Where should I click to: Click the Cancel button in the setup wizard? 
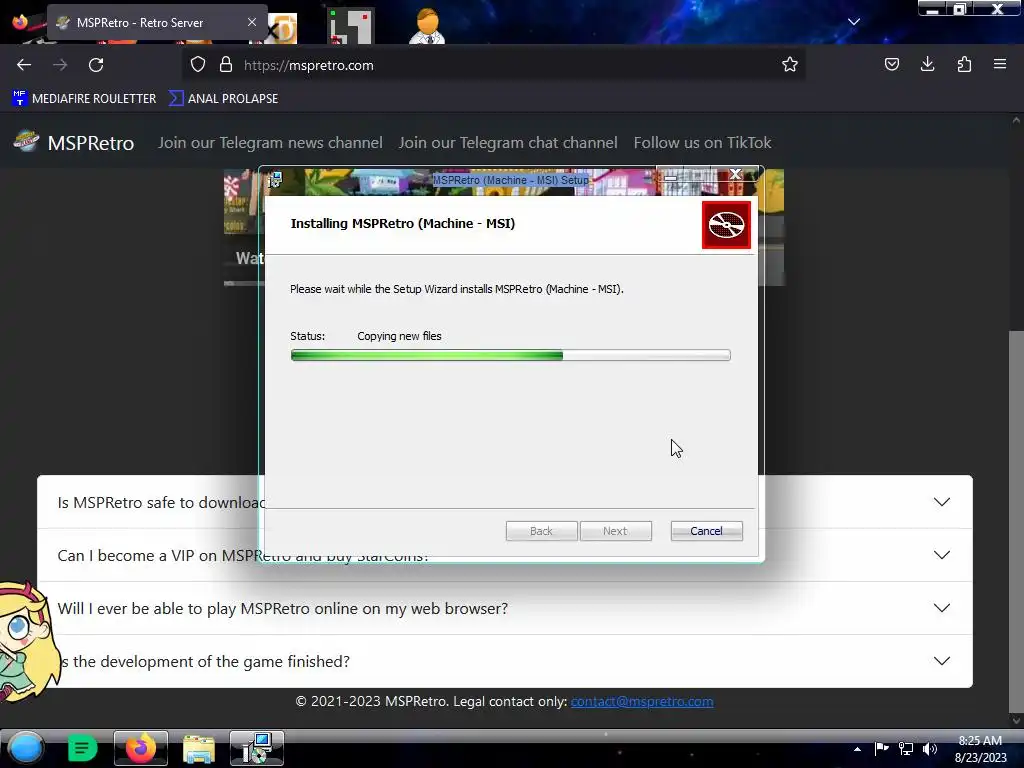pyautogui.click(x=707, y=531)
